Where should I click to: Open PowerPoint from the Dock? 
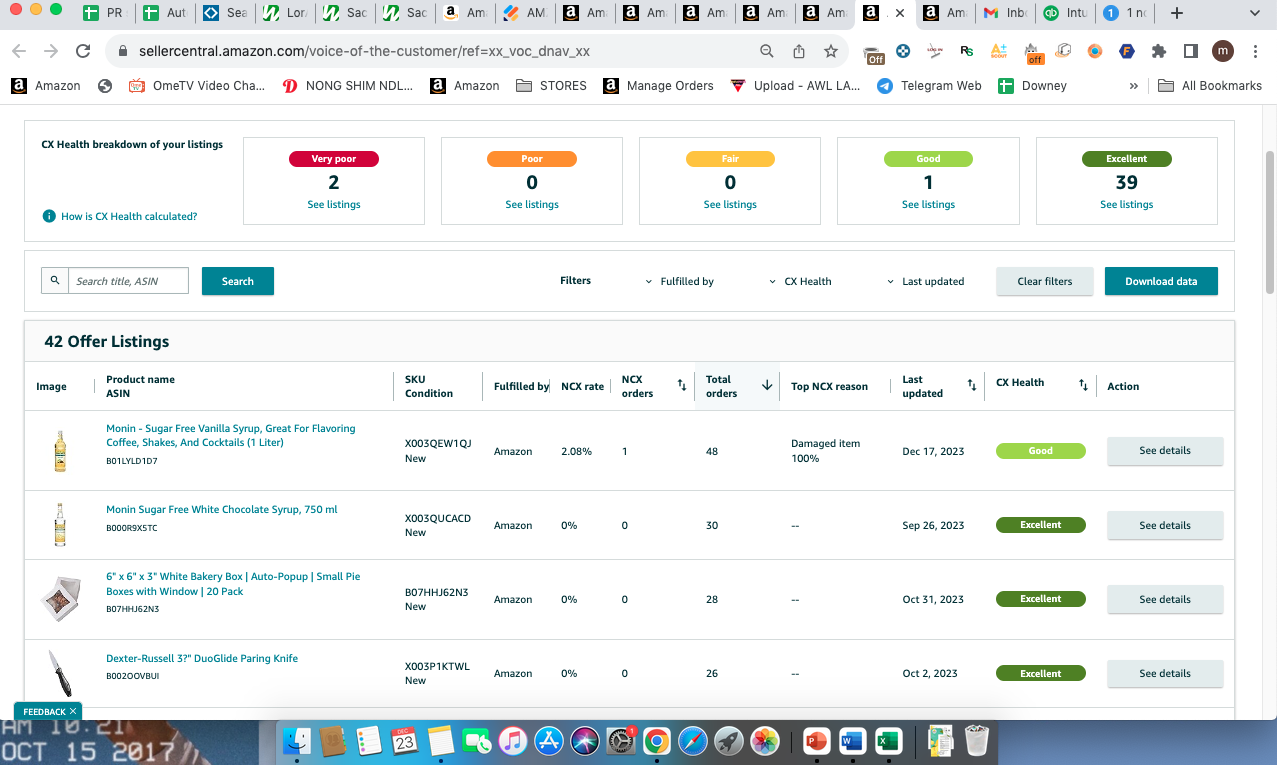click(x=818, y=741)
